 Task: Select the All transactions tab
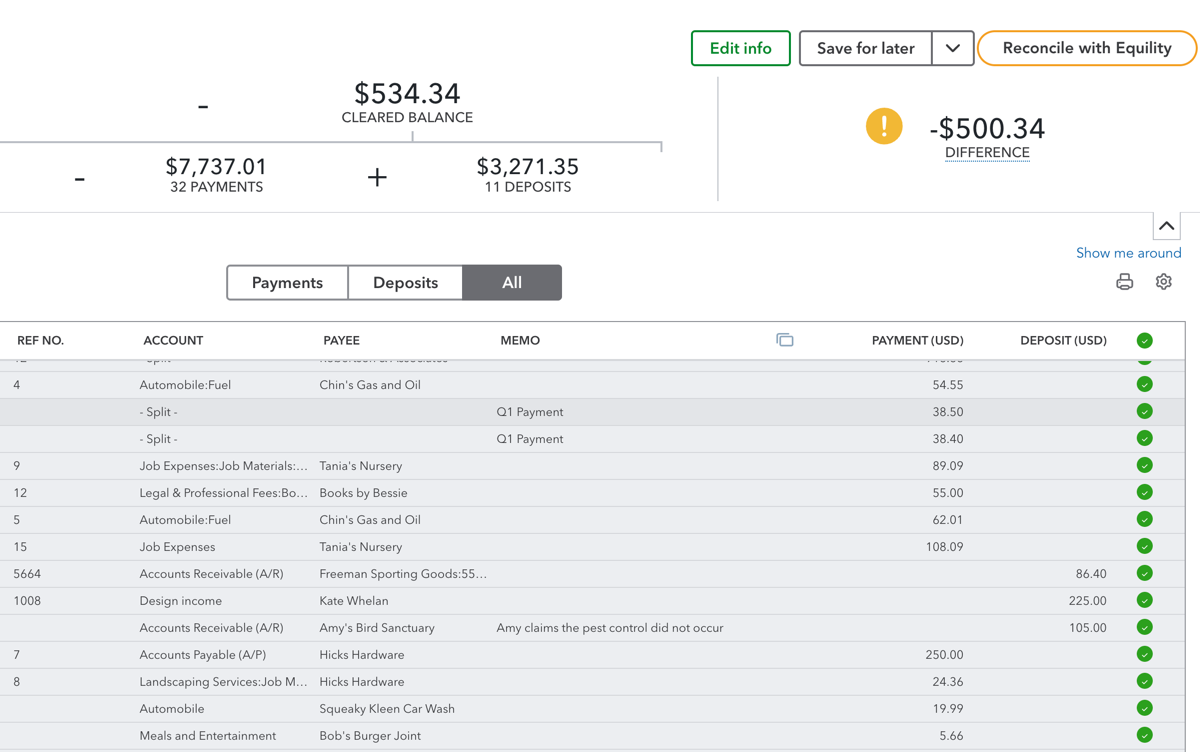click(512, 283)
